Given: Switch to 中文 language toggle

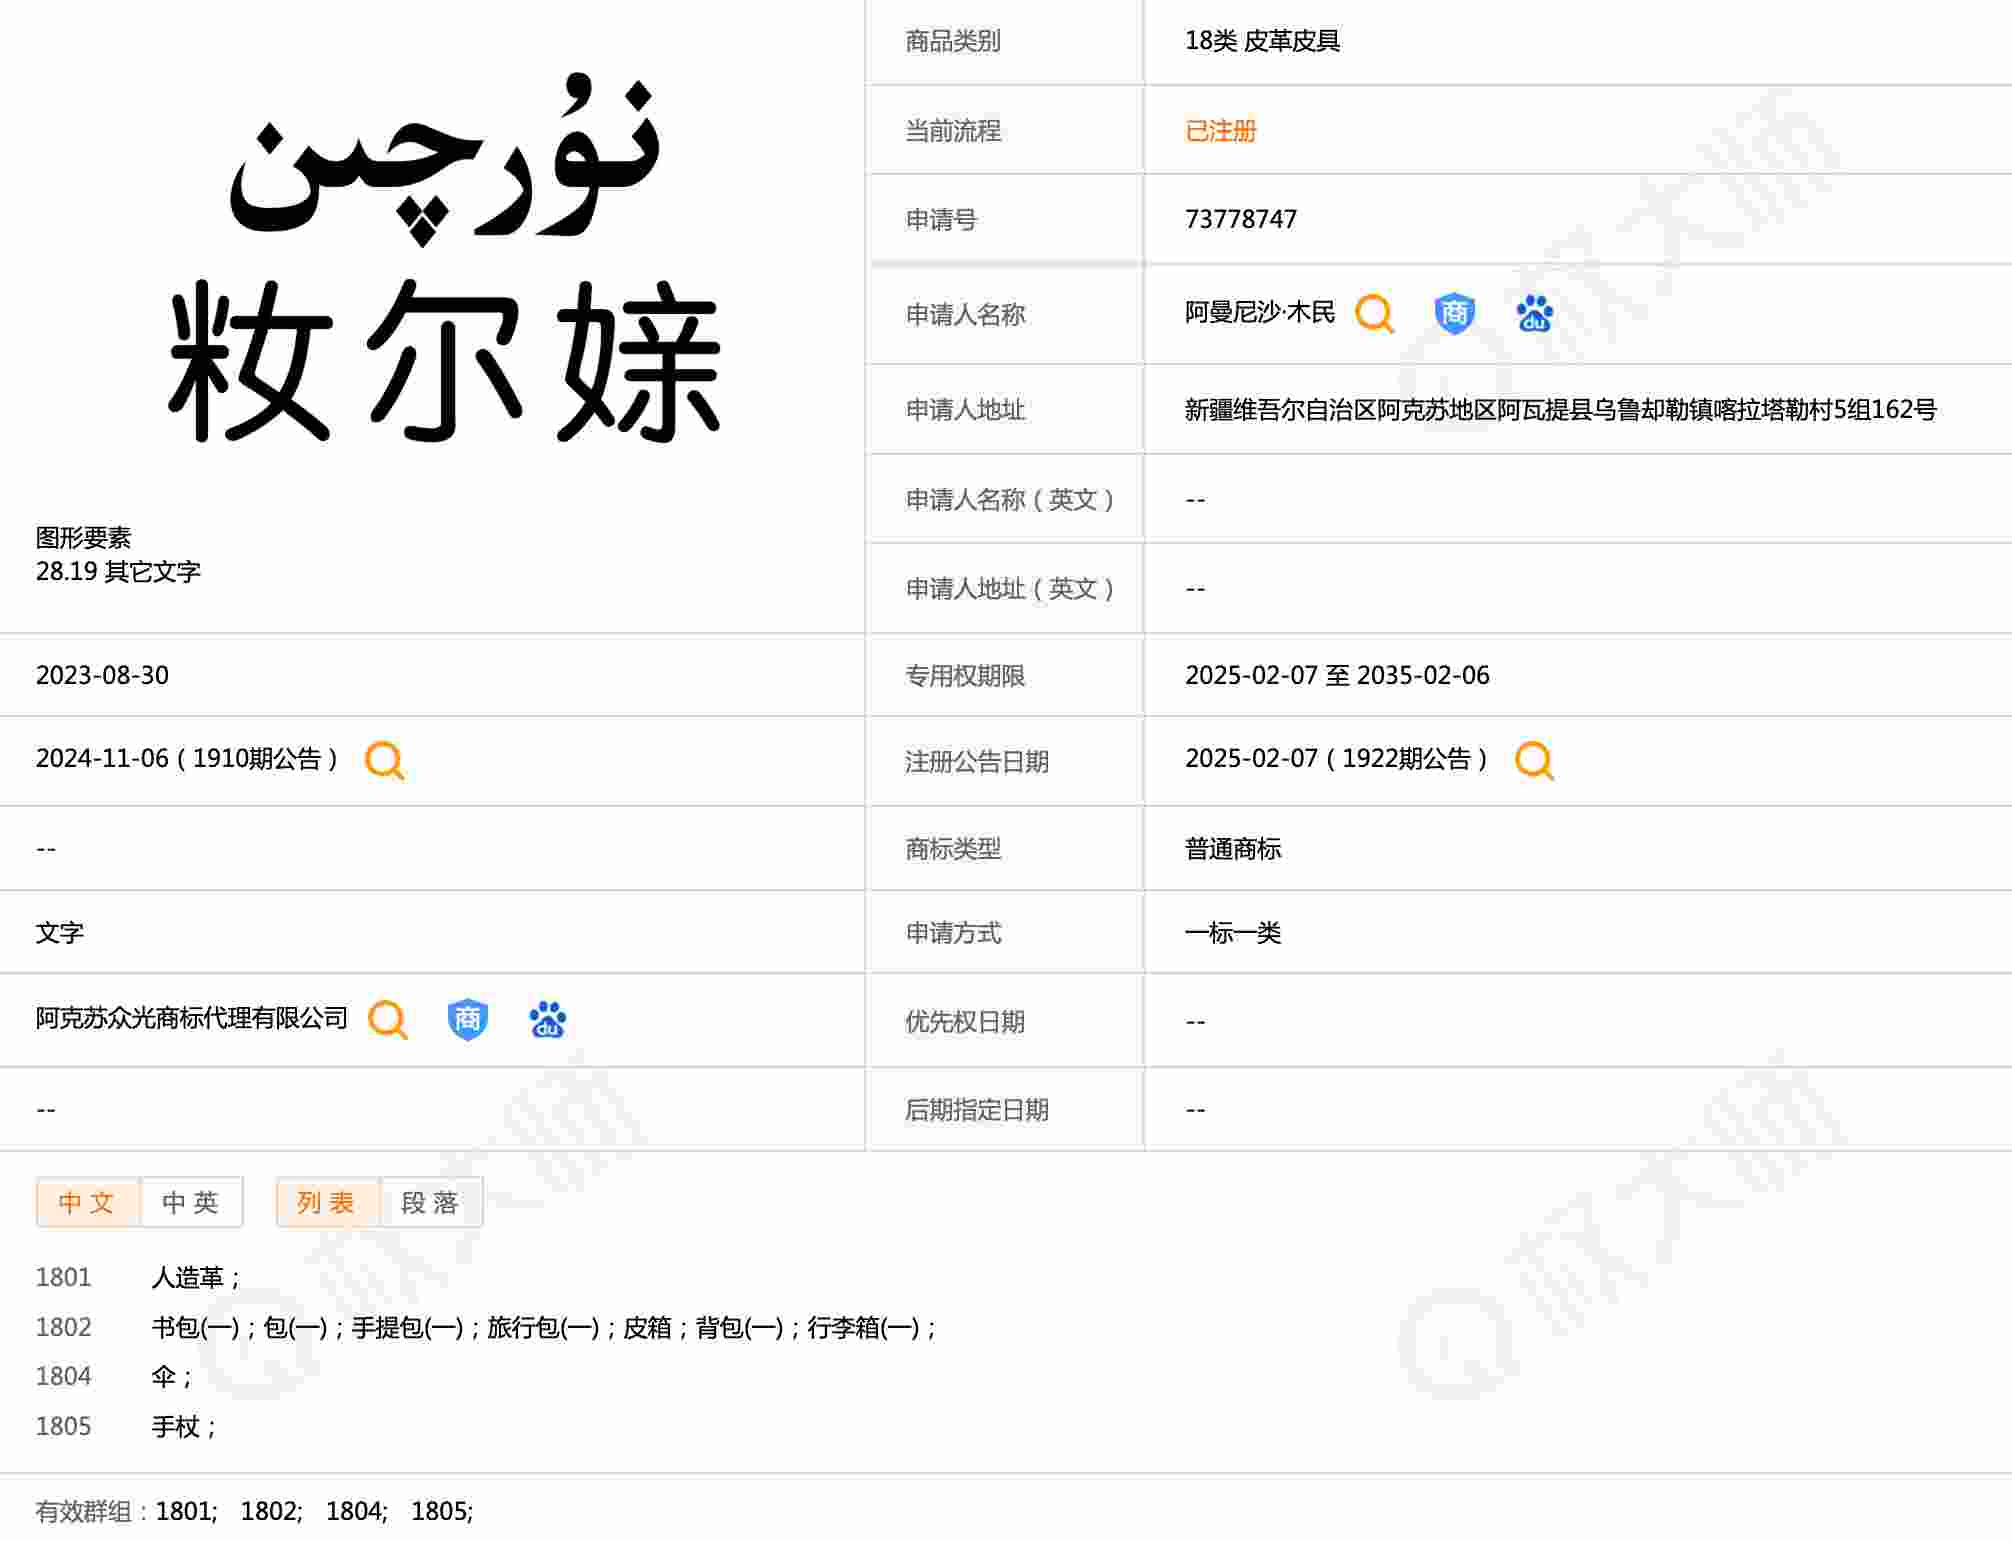Looking at the screenshot, I should pos(87,1202).
